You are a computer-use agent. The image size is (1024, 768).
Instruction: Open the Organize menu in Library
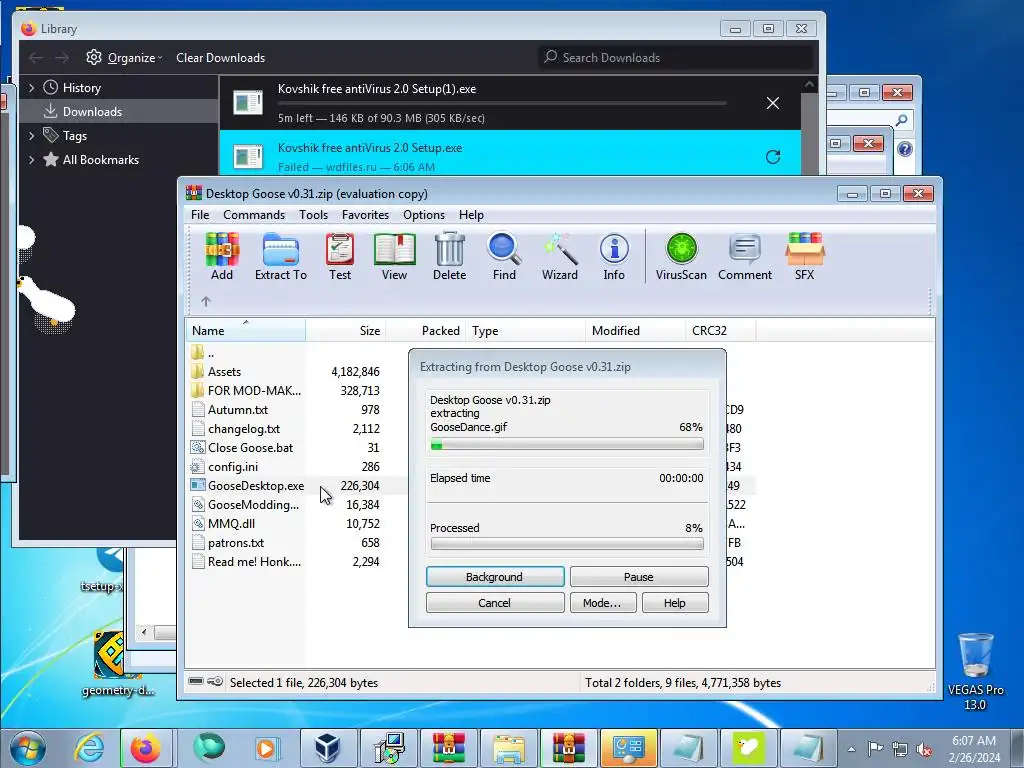pyautogui.click(x=124, y=57)
